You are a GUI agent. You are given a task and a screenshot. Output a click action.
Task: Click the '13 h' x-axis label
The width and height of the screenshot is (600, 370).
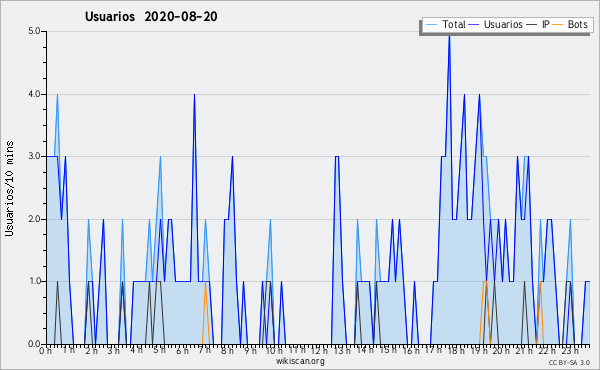coord(342,350)
